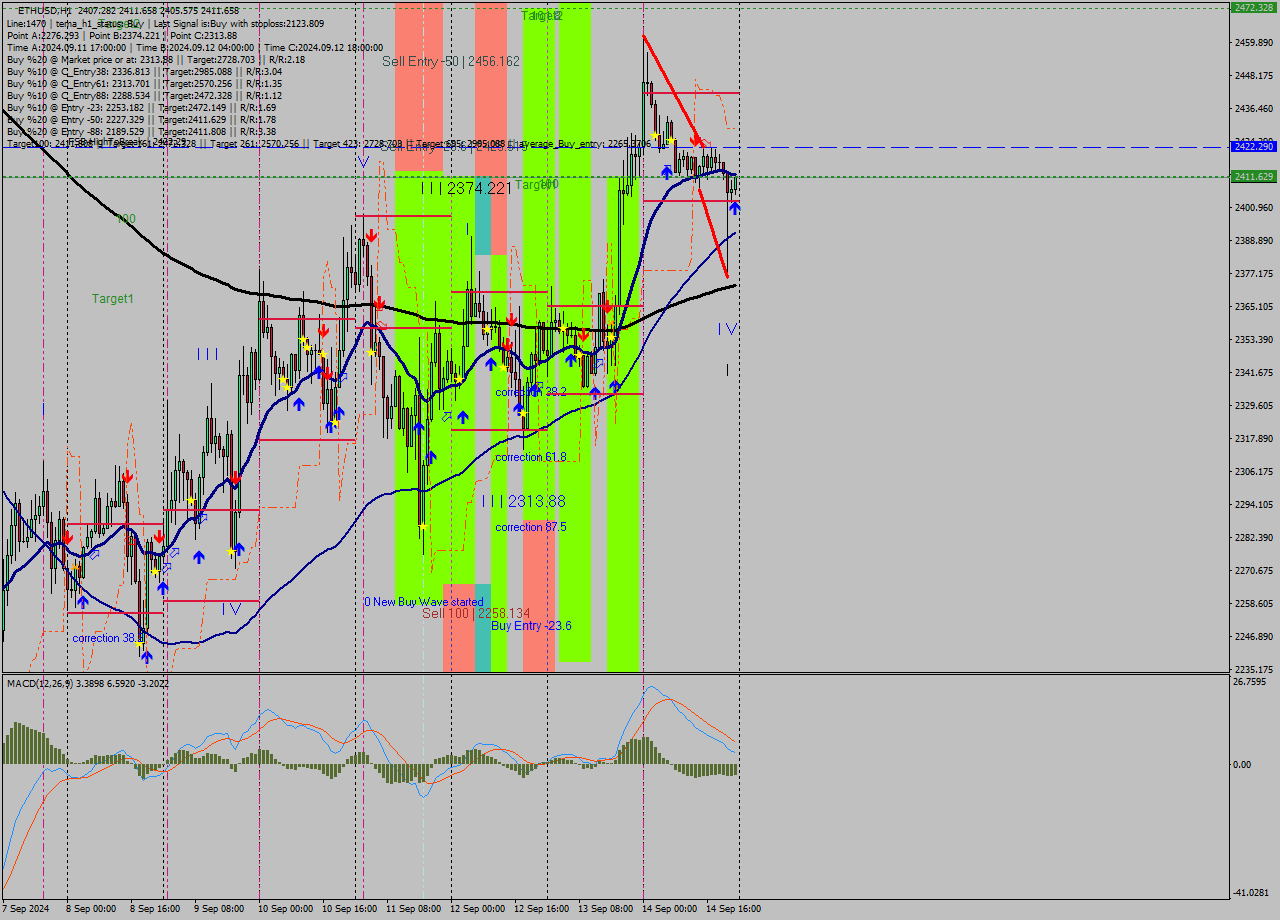Click price scale value 2317.890
The width and height of the screenshot is (1280, 920).
tap(1253, 439)
